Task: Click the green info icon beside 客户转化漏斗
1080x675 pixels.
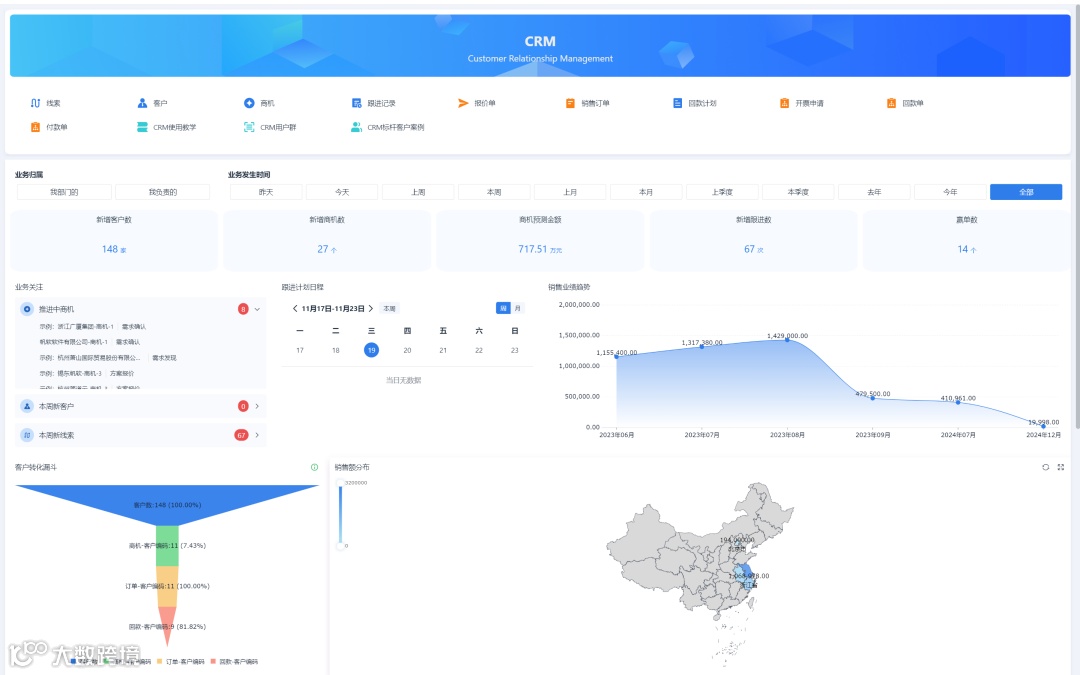Action: click(315, 467)
